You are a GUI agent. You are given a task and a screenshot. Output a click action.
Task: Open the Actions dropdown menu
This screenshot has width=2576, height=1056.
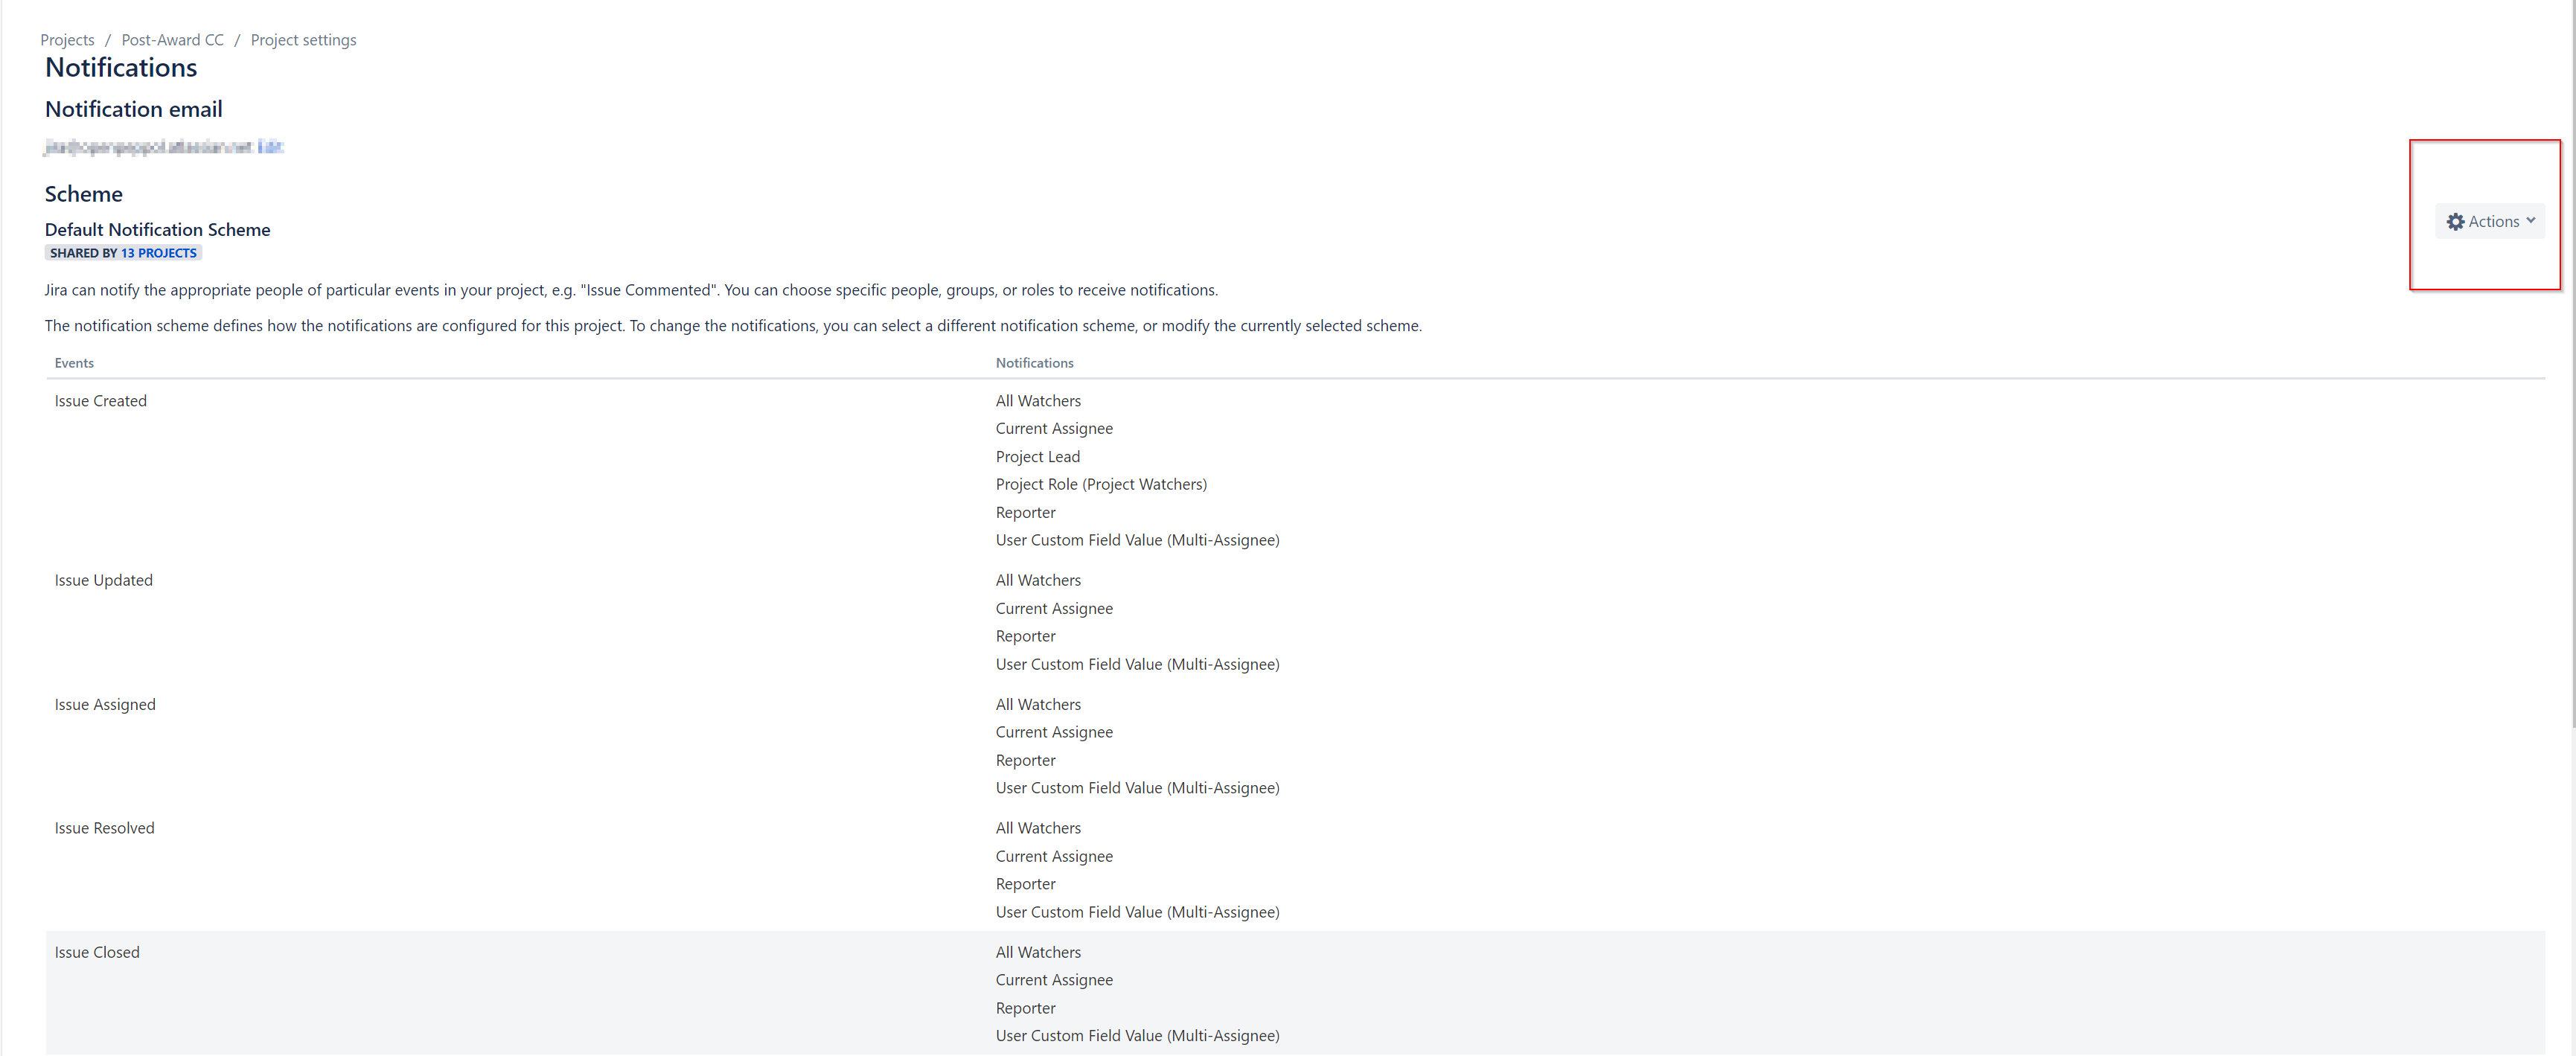(2489, 221)
